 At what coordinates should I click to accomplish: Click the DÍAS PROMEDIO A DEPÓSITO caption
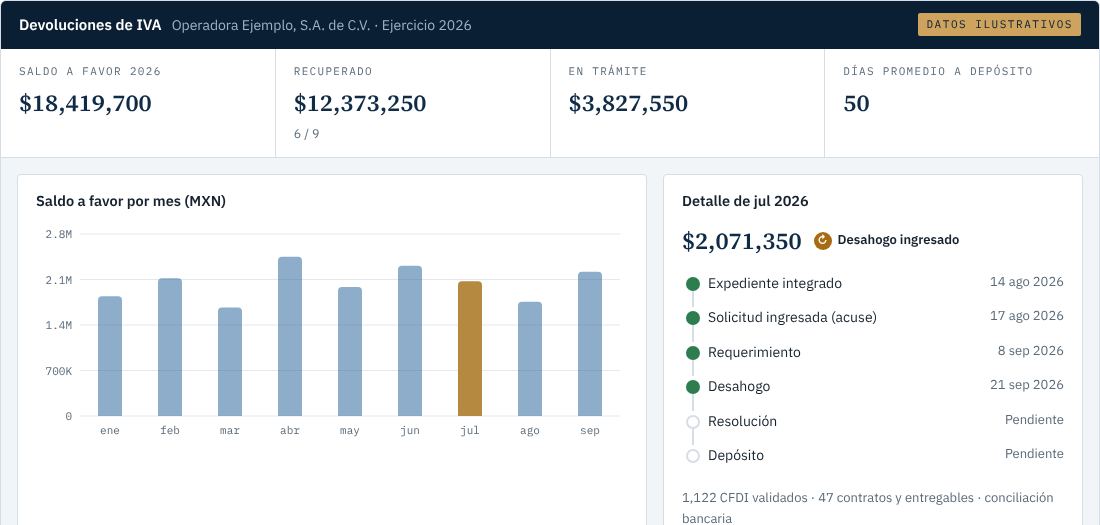pos(938,72)
